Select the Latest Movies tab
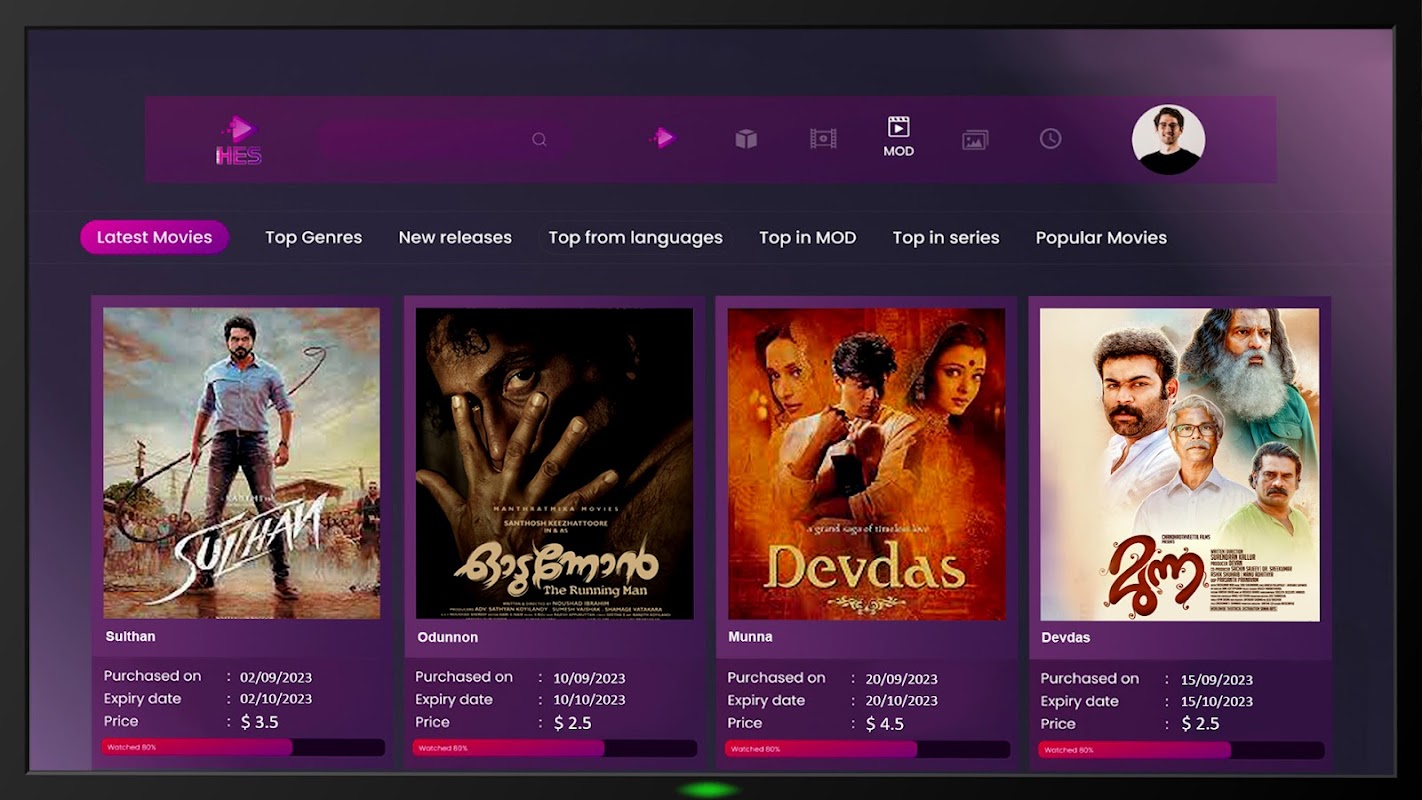Image resolution: width=1422 pixels, height=800 pixels. [x=154, y=237]
